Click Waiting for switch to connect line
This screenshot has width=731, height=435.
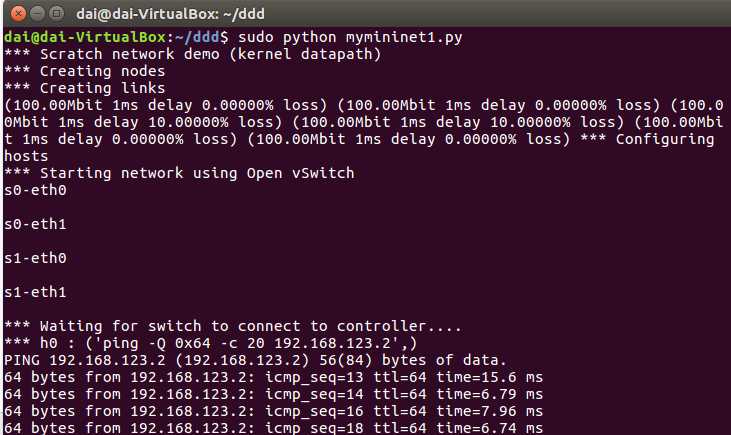(x=233, y=326)
